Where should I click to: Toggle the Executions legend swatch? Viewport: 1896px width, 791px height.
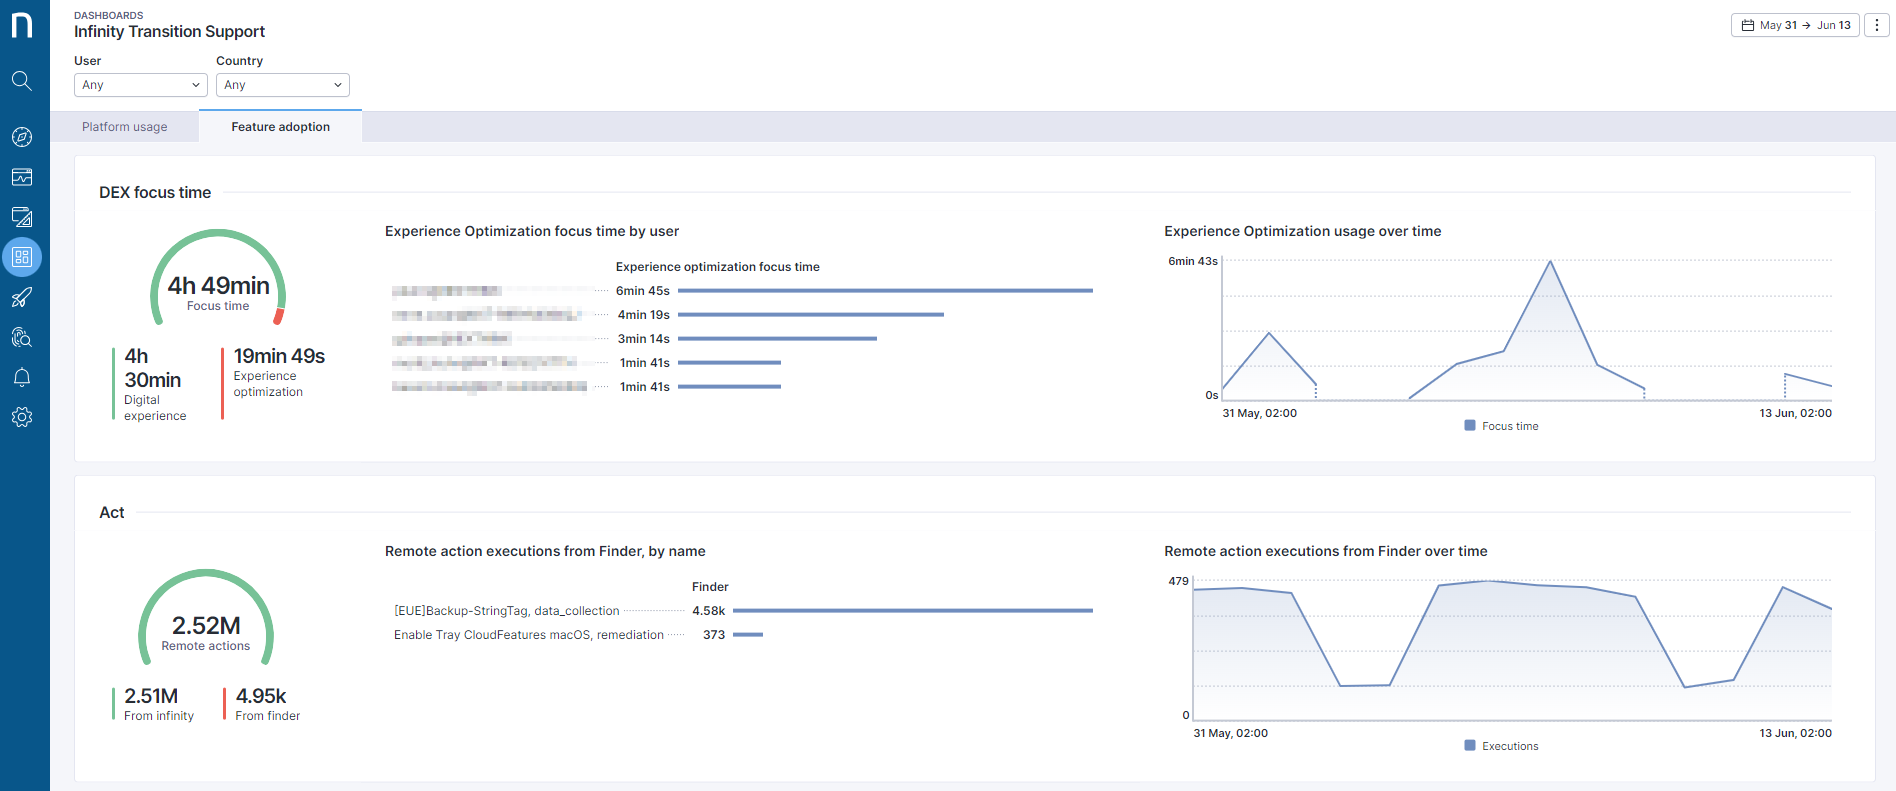pyautogui.click(x=1470, y=745)
